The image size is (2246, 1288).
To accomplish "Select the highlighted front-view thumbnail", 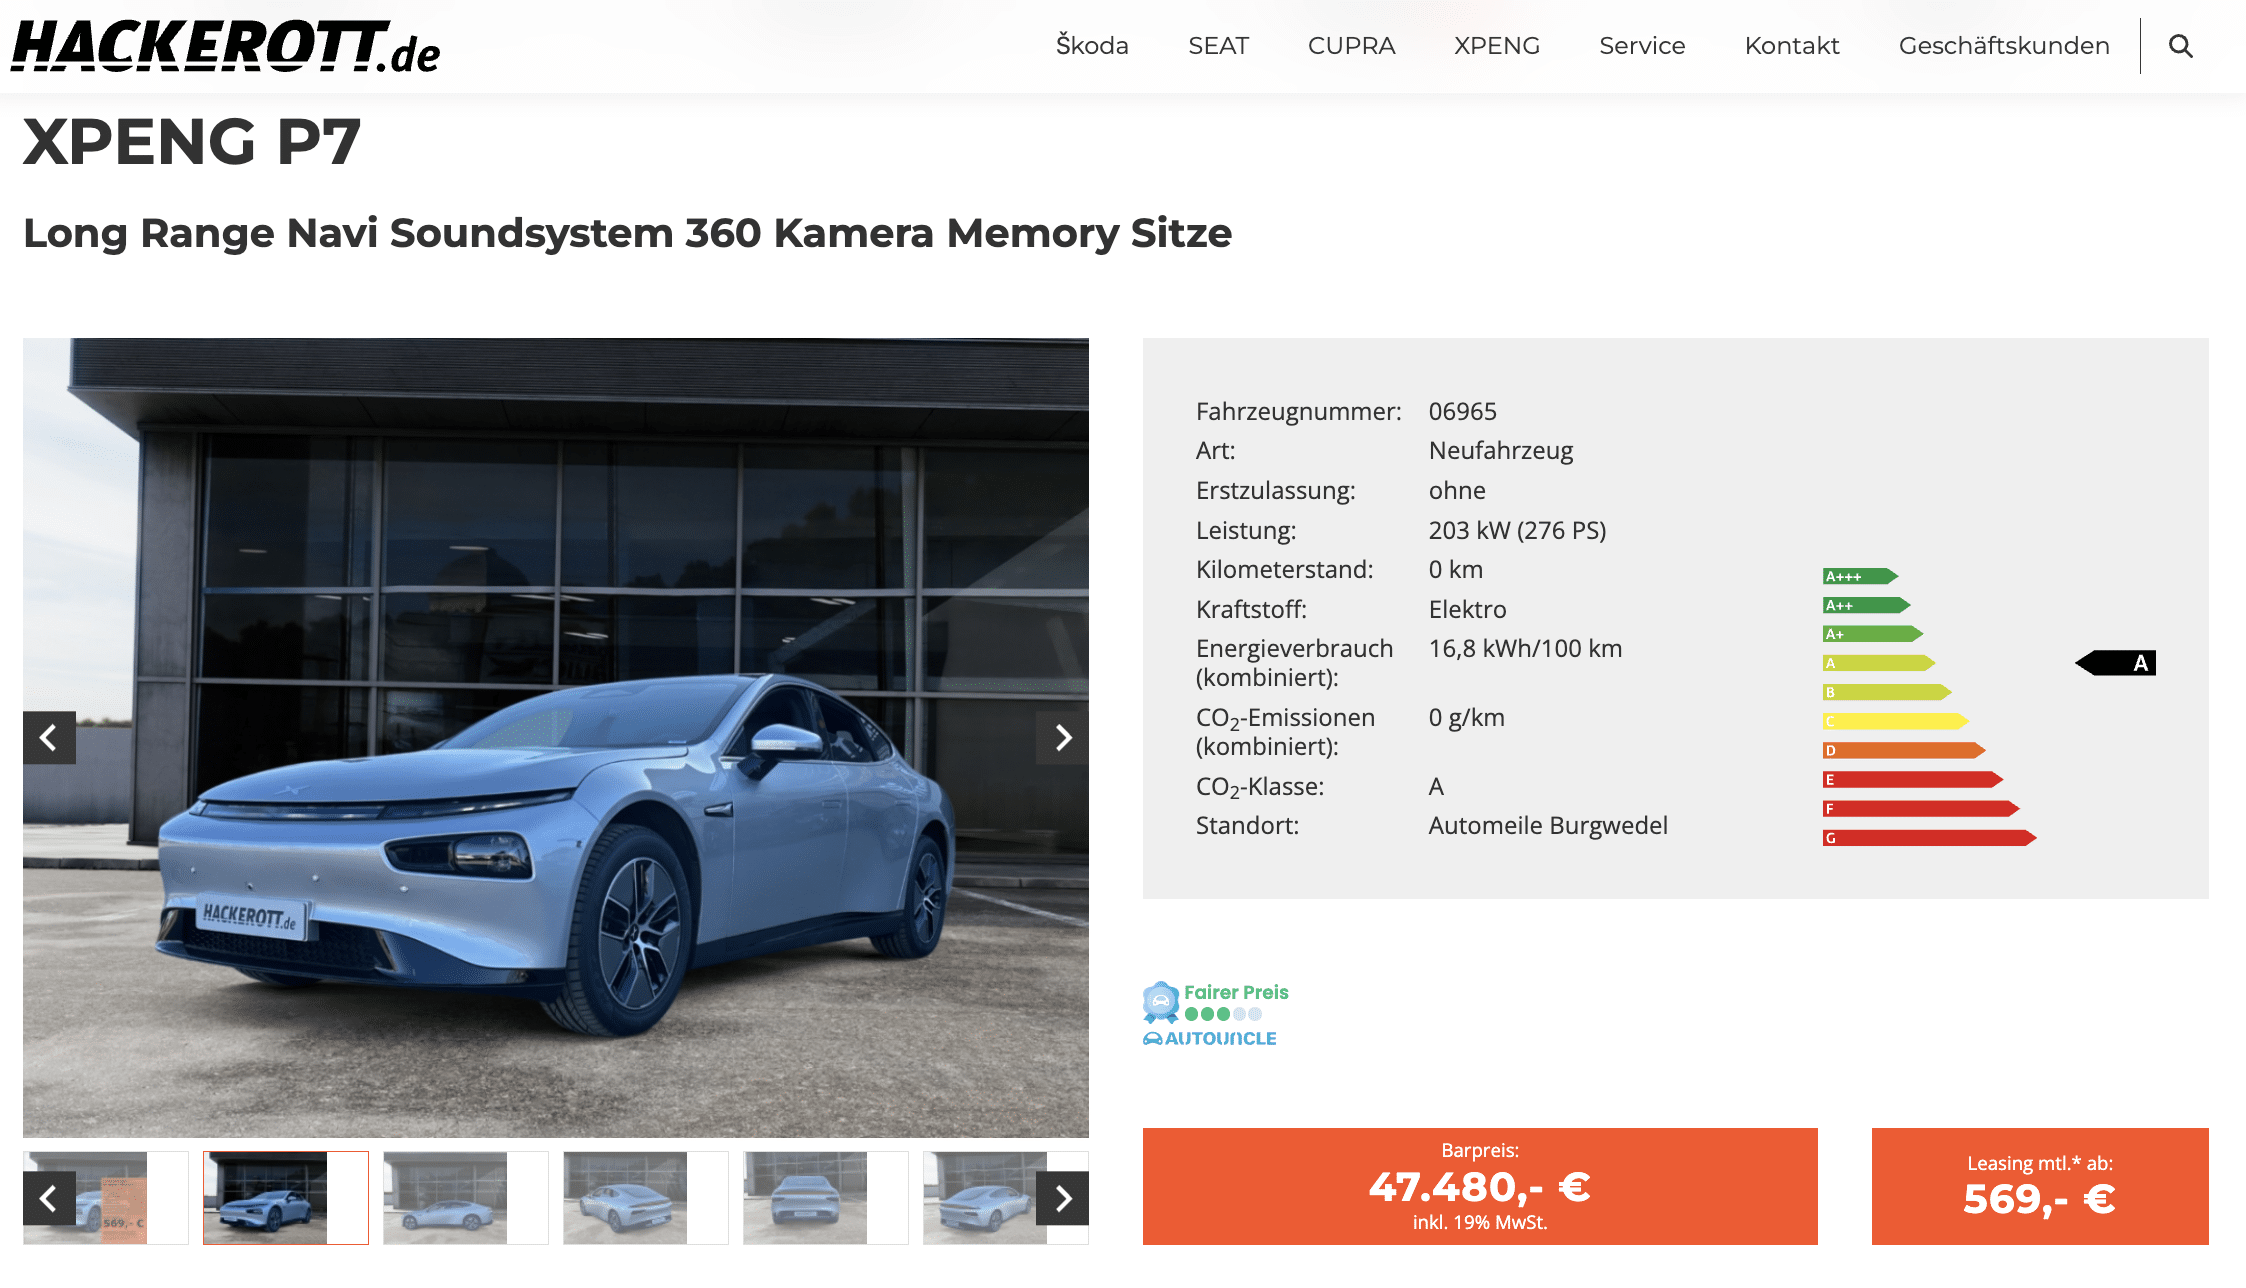I will coord(285,1198).
